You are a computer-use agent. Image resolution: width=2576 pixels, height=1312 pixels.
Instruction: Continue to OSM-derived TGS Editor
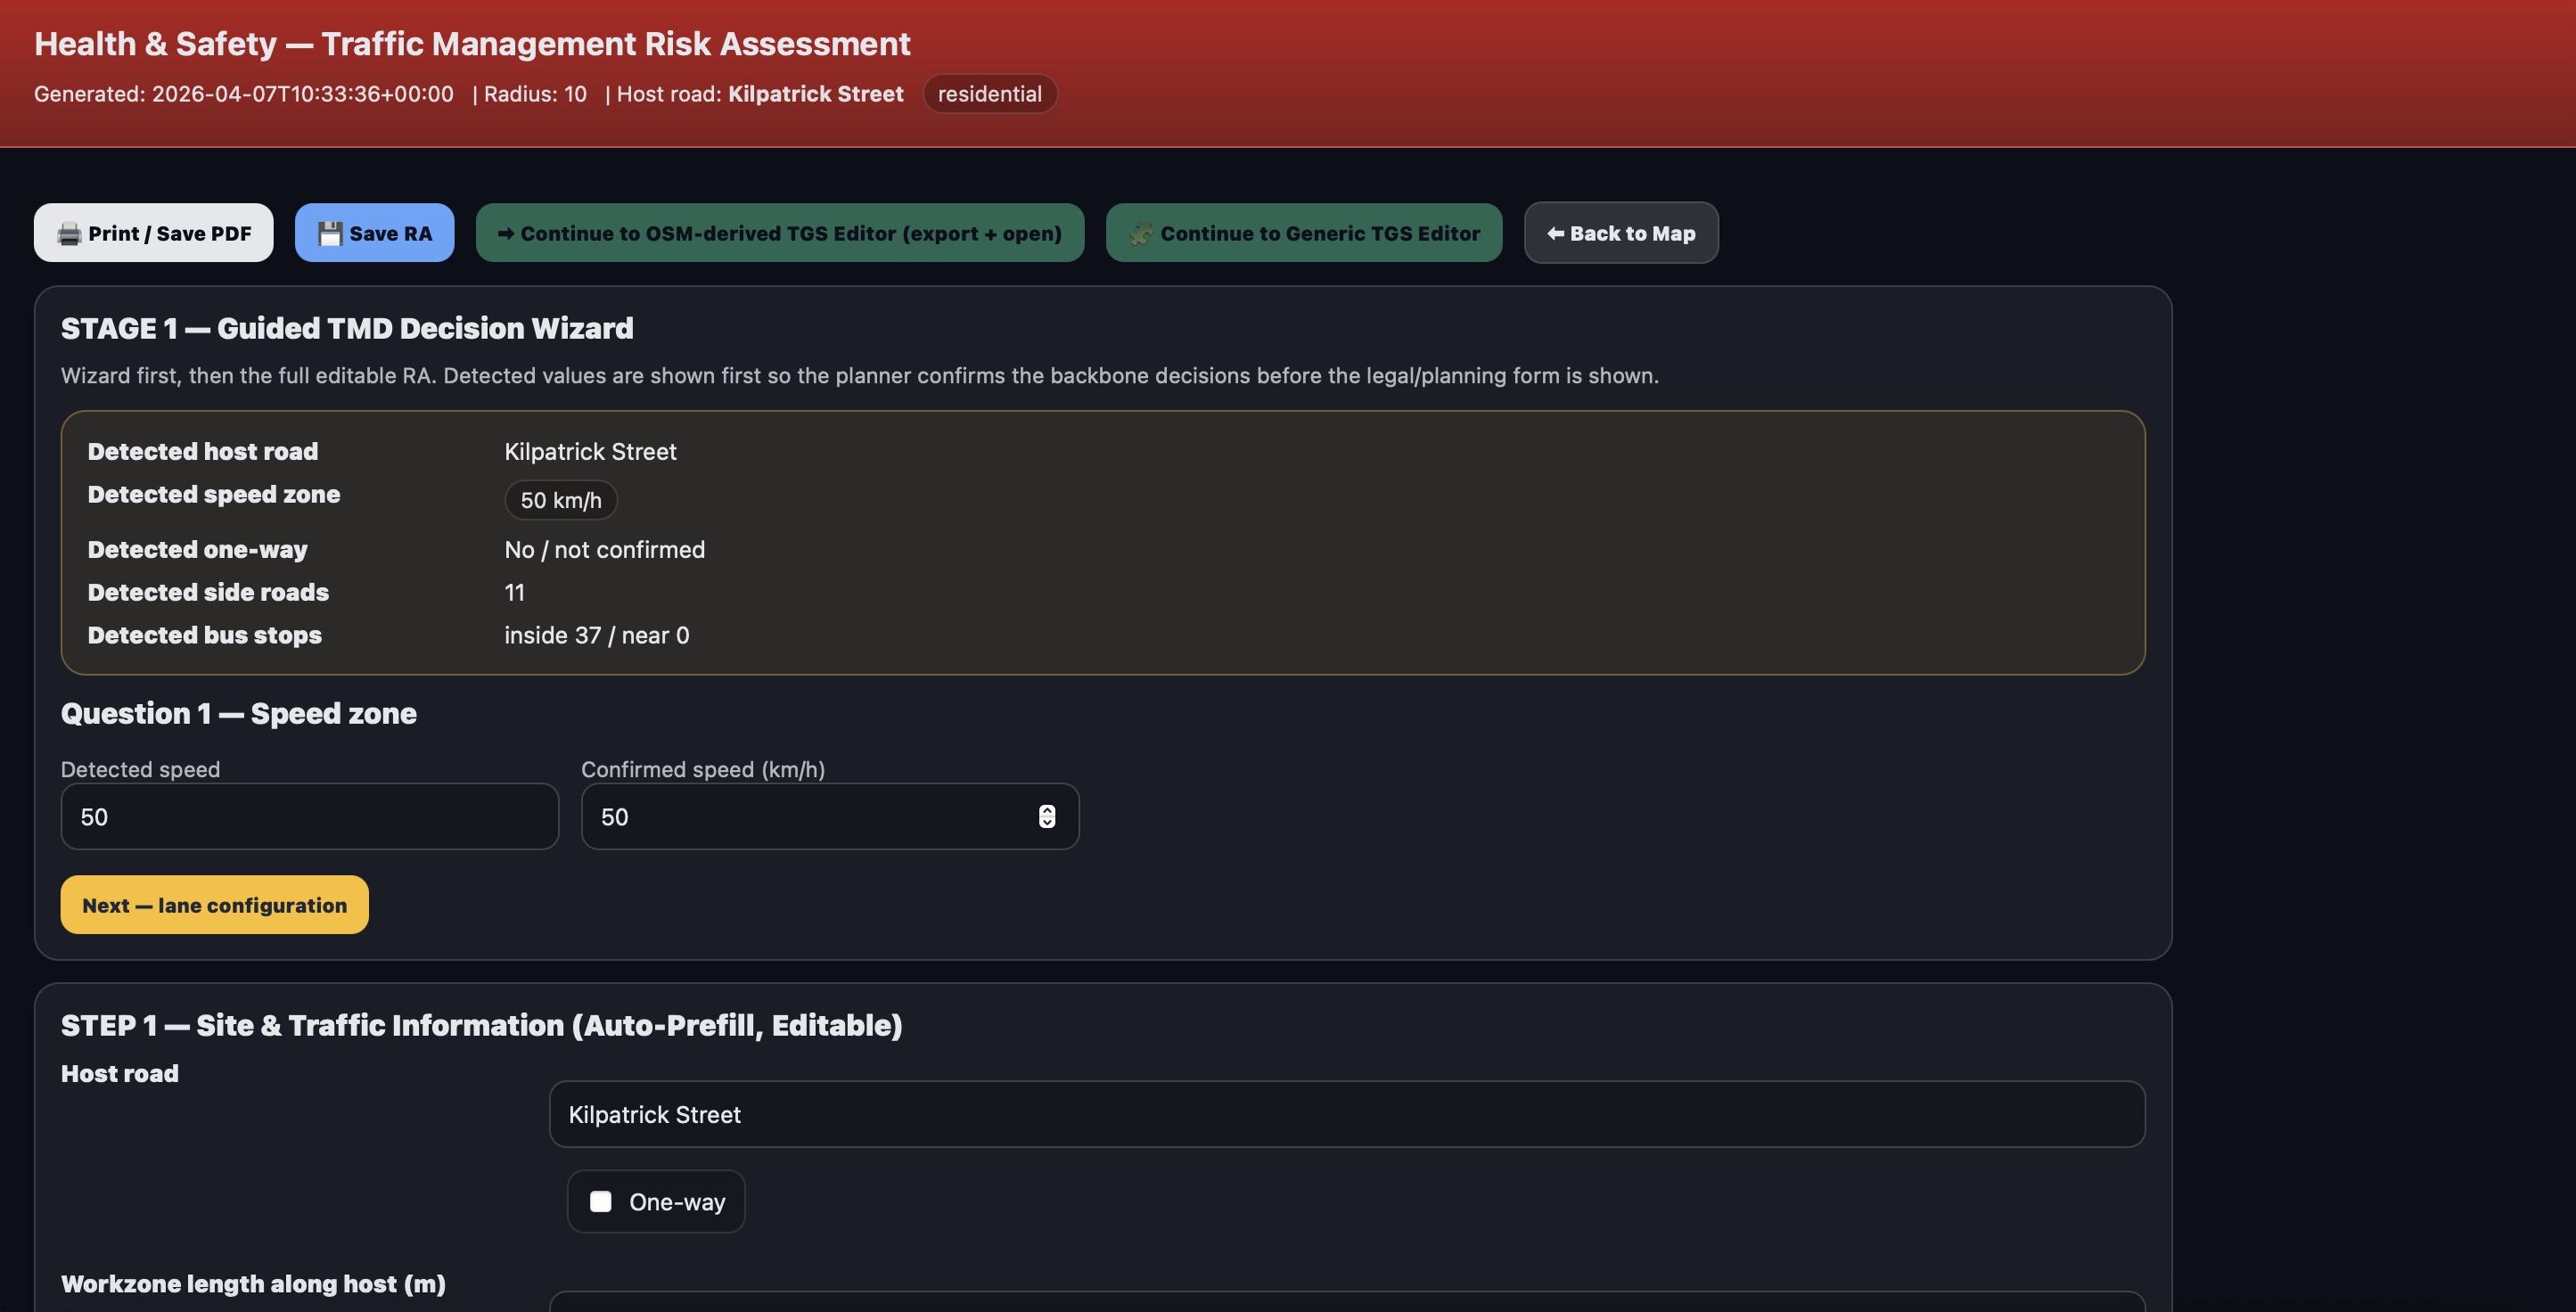pyautogui.click(x=780, y=233)
